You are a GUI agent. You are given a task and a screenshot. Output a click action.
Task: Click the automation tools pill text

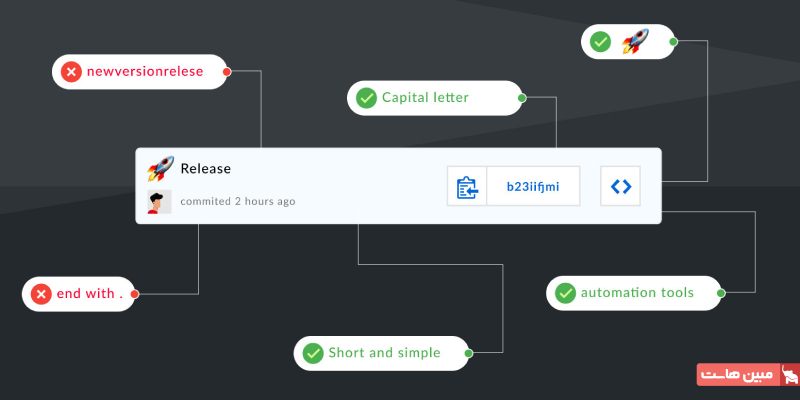(x=638, y=293)
